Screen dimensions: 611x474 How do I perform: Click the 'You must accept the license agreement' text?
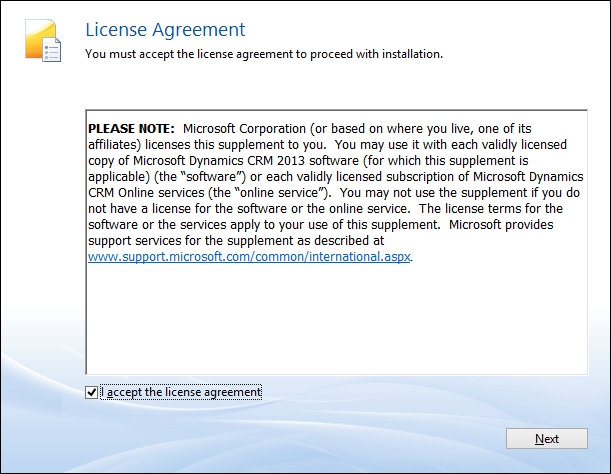click(x=264, y=54)
